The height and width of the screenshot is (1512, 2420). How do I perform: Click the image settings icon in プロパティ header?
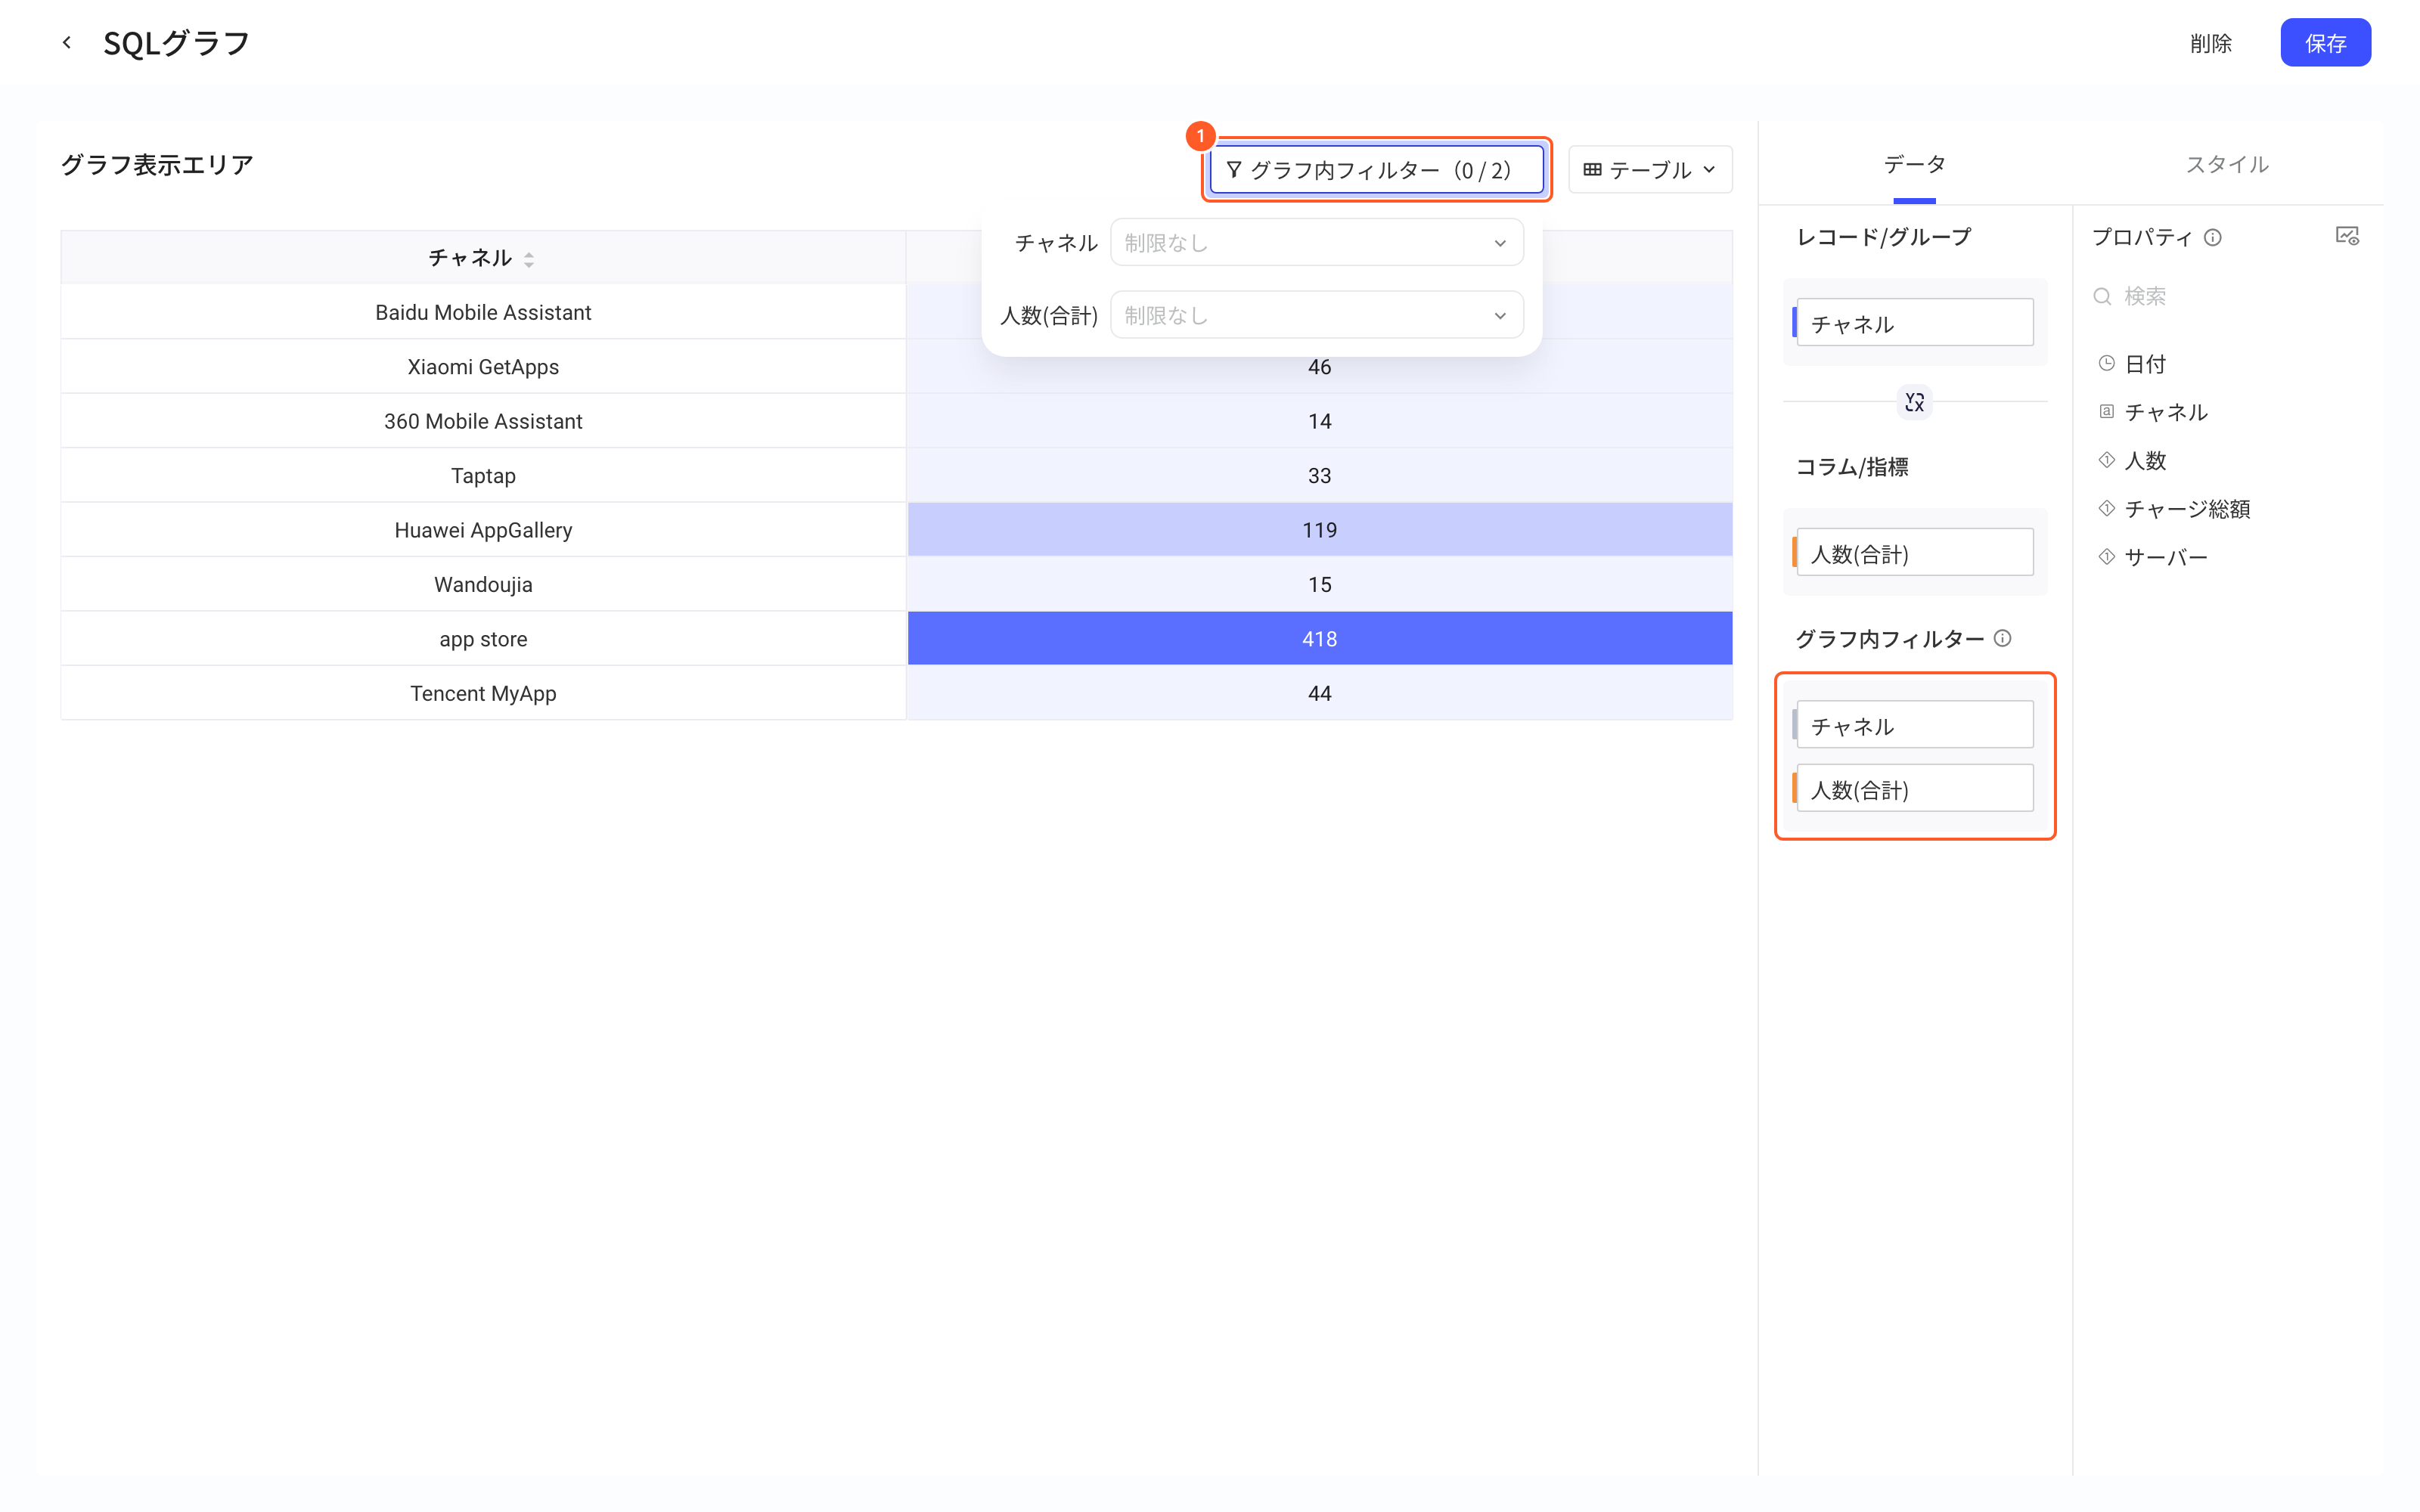(2347, 236)
